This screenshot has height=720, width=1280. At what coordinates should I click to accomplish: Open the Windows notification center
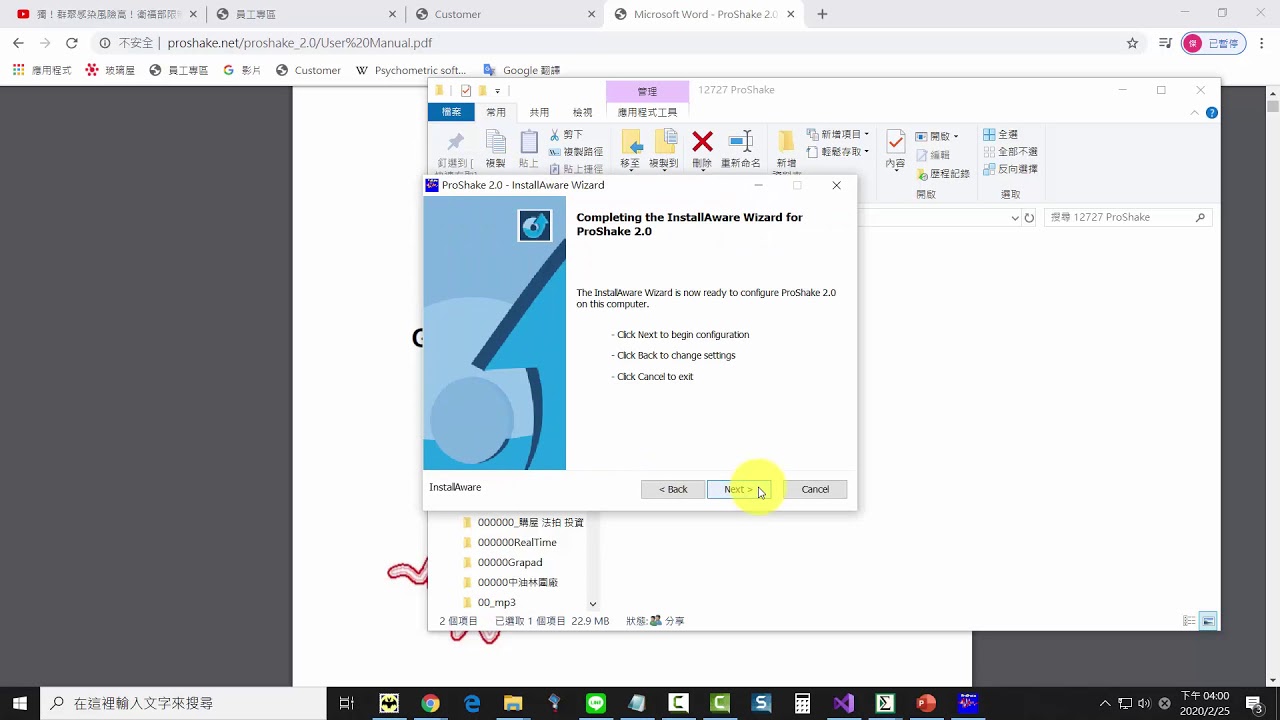pyautogui.click(x=1254, y=703)
